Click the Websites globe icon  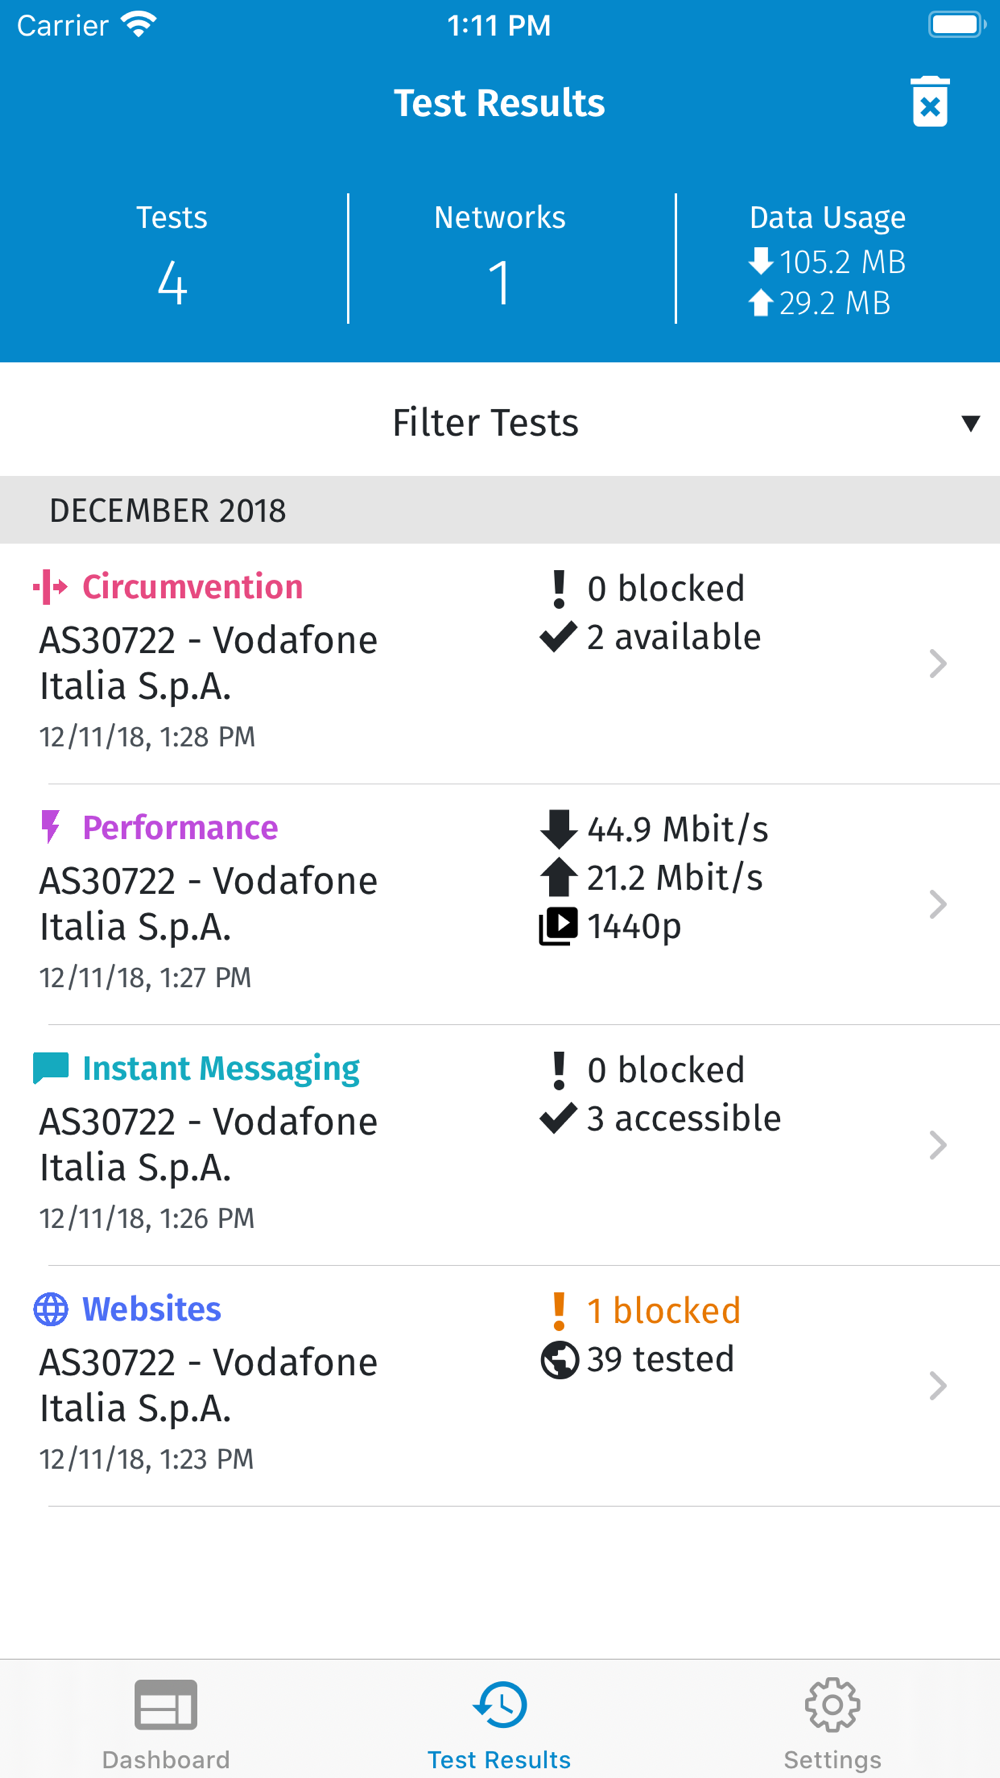pyautogui.click(x=51, y=1309)
